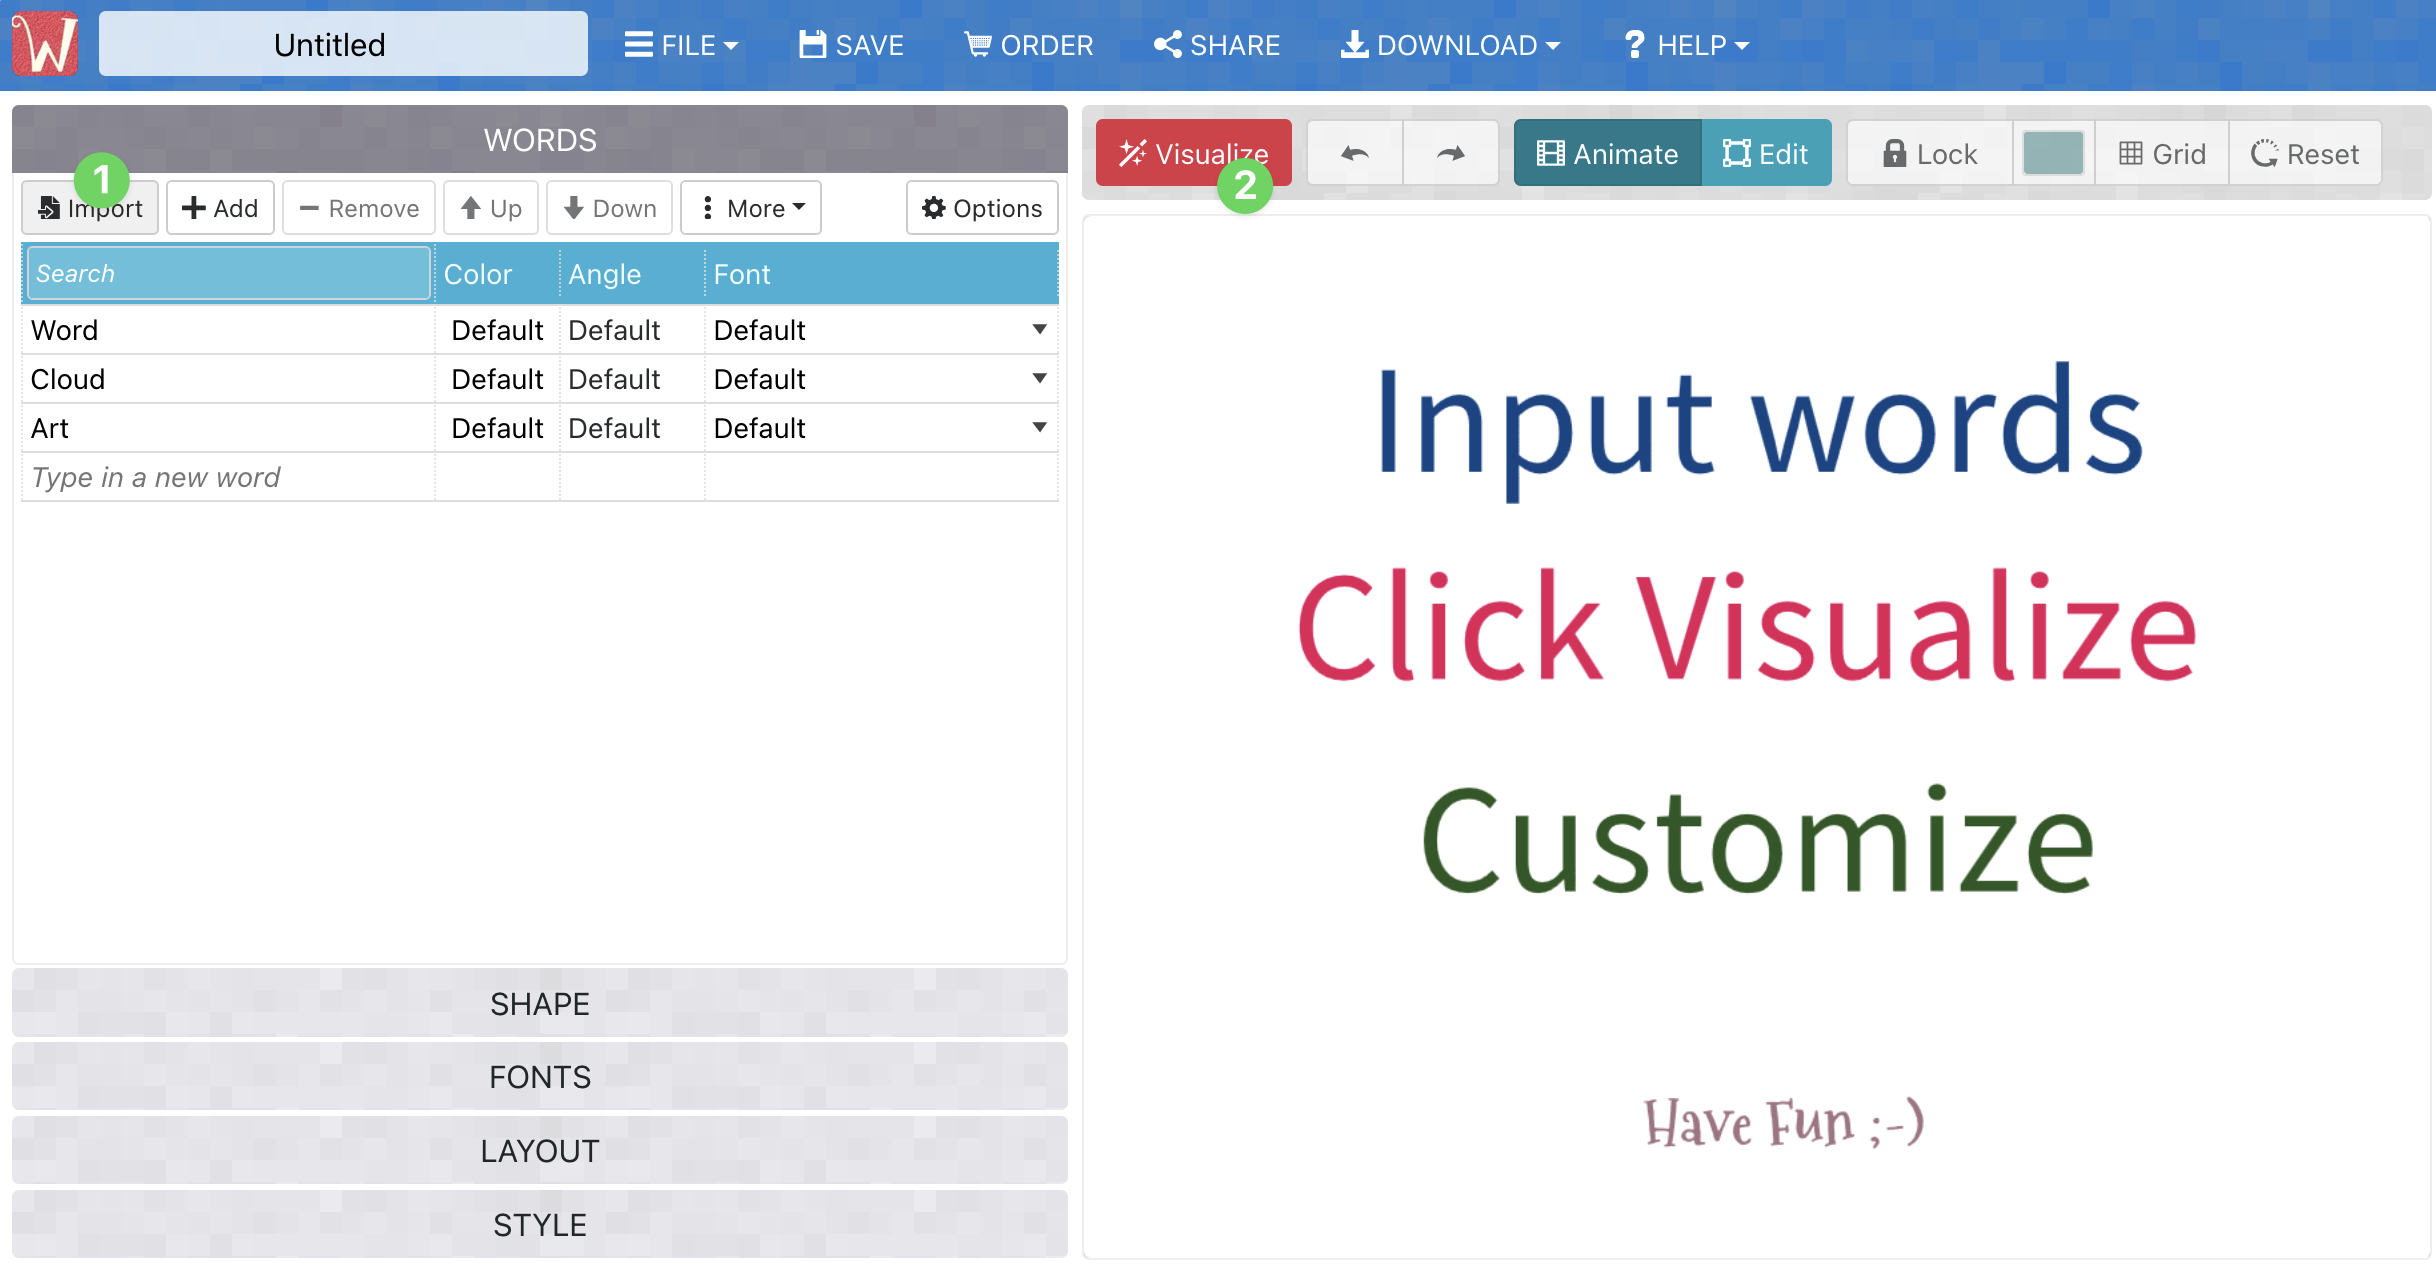Open the DOWNLOAD dropdown menu

pyautogui.click(x=1450, y=45)
